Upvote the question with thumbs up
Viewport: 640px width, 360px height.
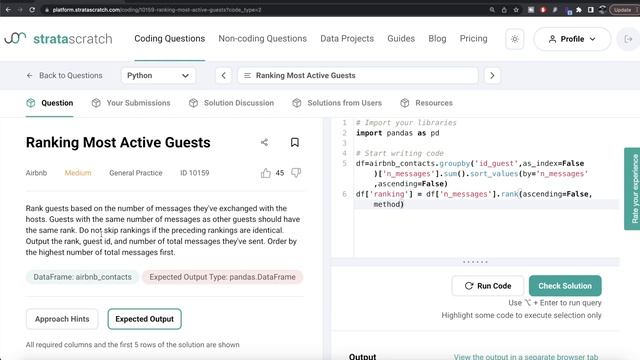[266, 173]
